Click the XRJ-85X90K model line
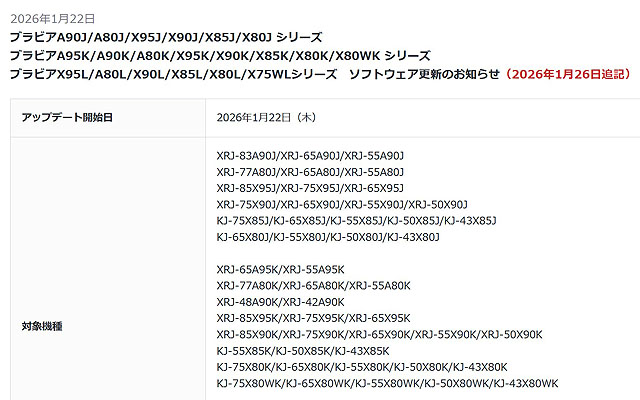 tap(379, 334)
